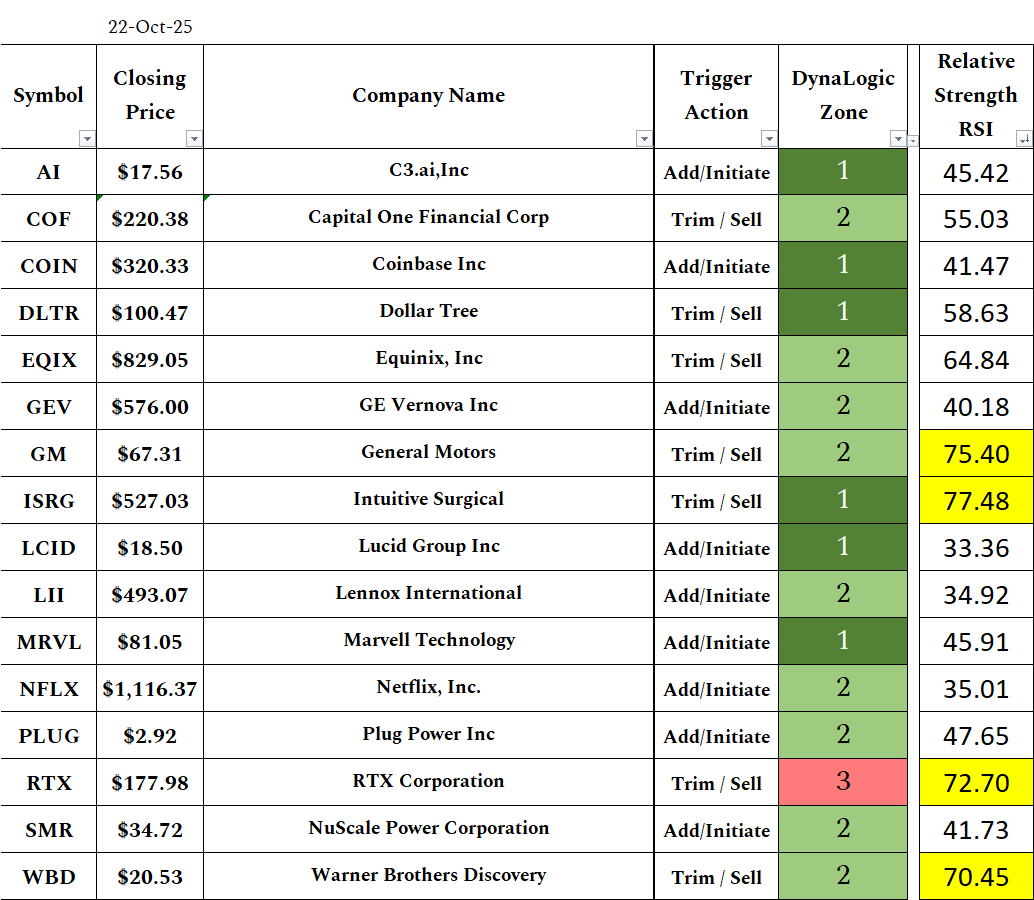Click the LII symbol cell
Screen dimensions: 1034x900
click(x=49, y=595)
